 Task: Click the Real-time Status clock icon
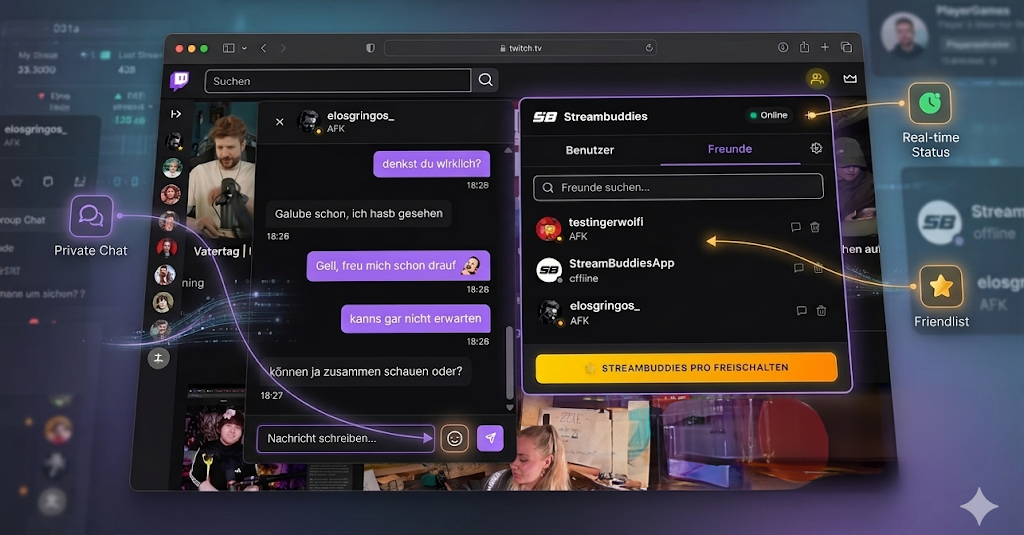[929, 103]
